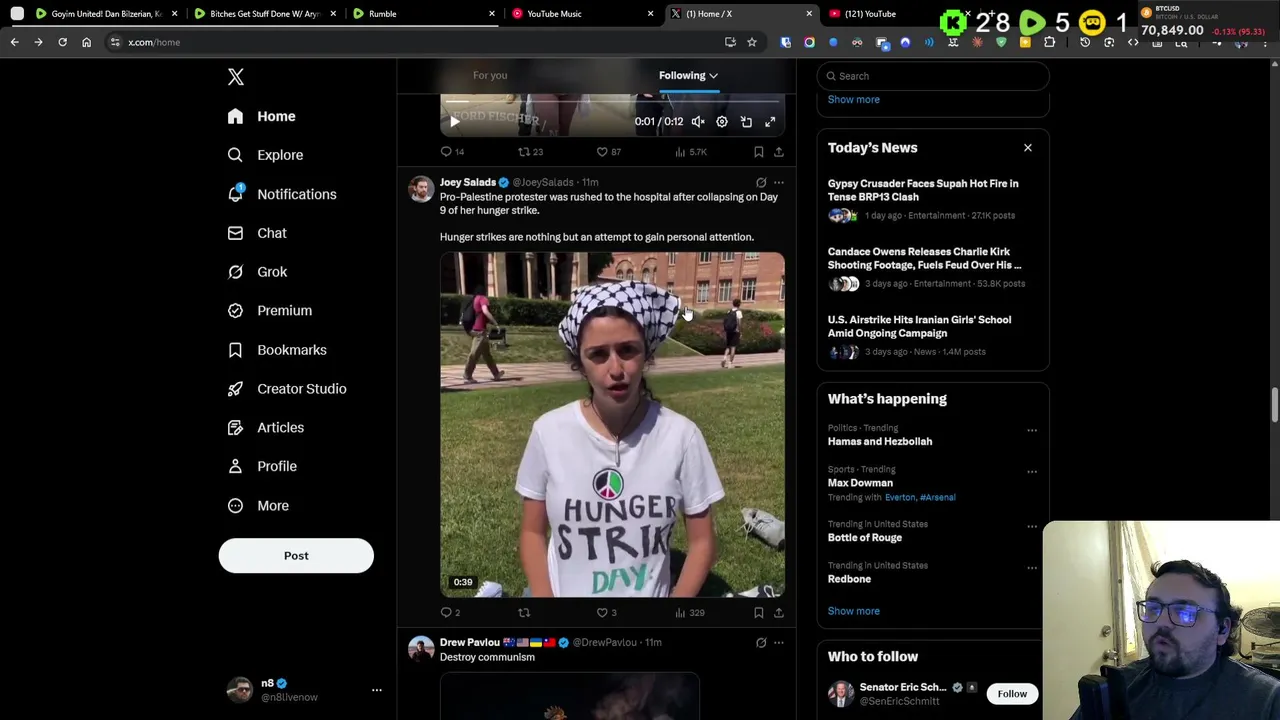Repost Joey Salads' hunger strike post

[524, 612]
